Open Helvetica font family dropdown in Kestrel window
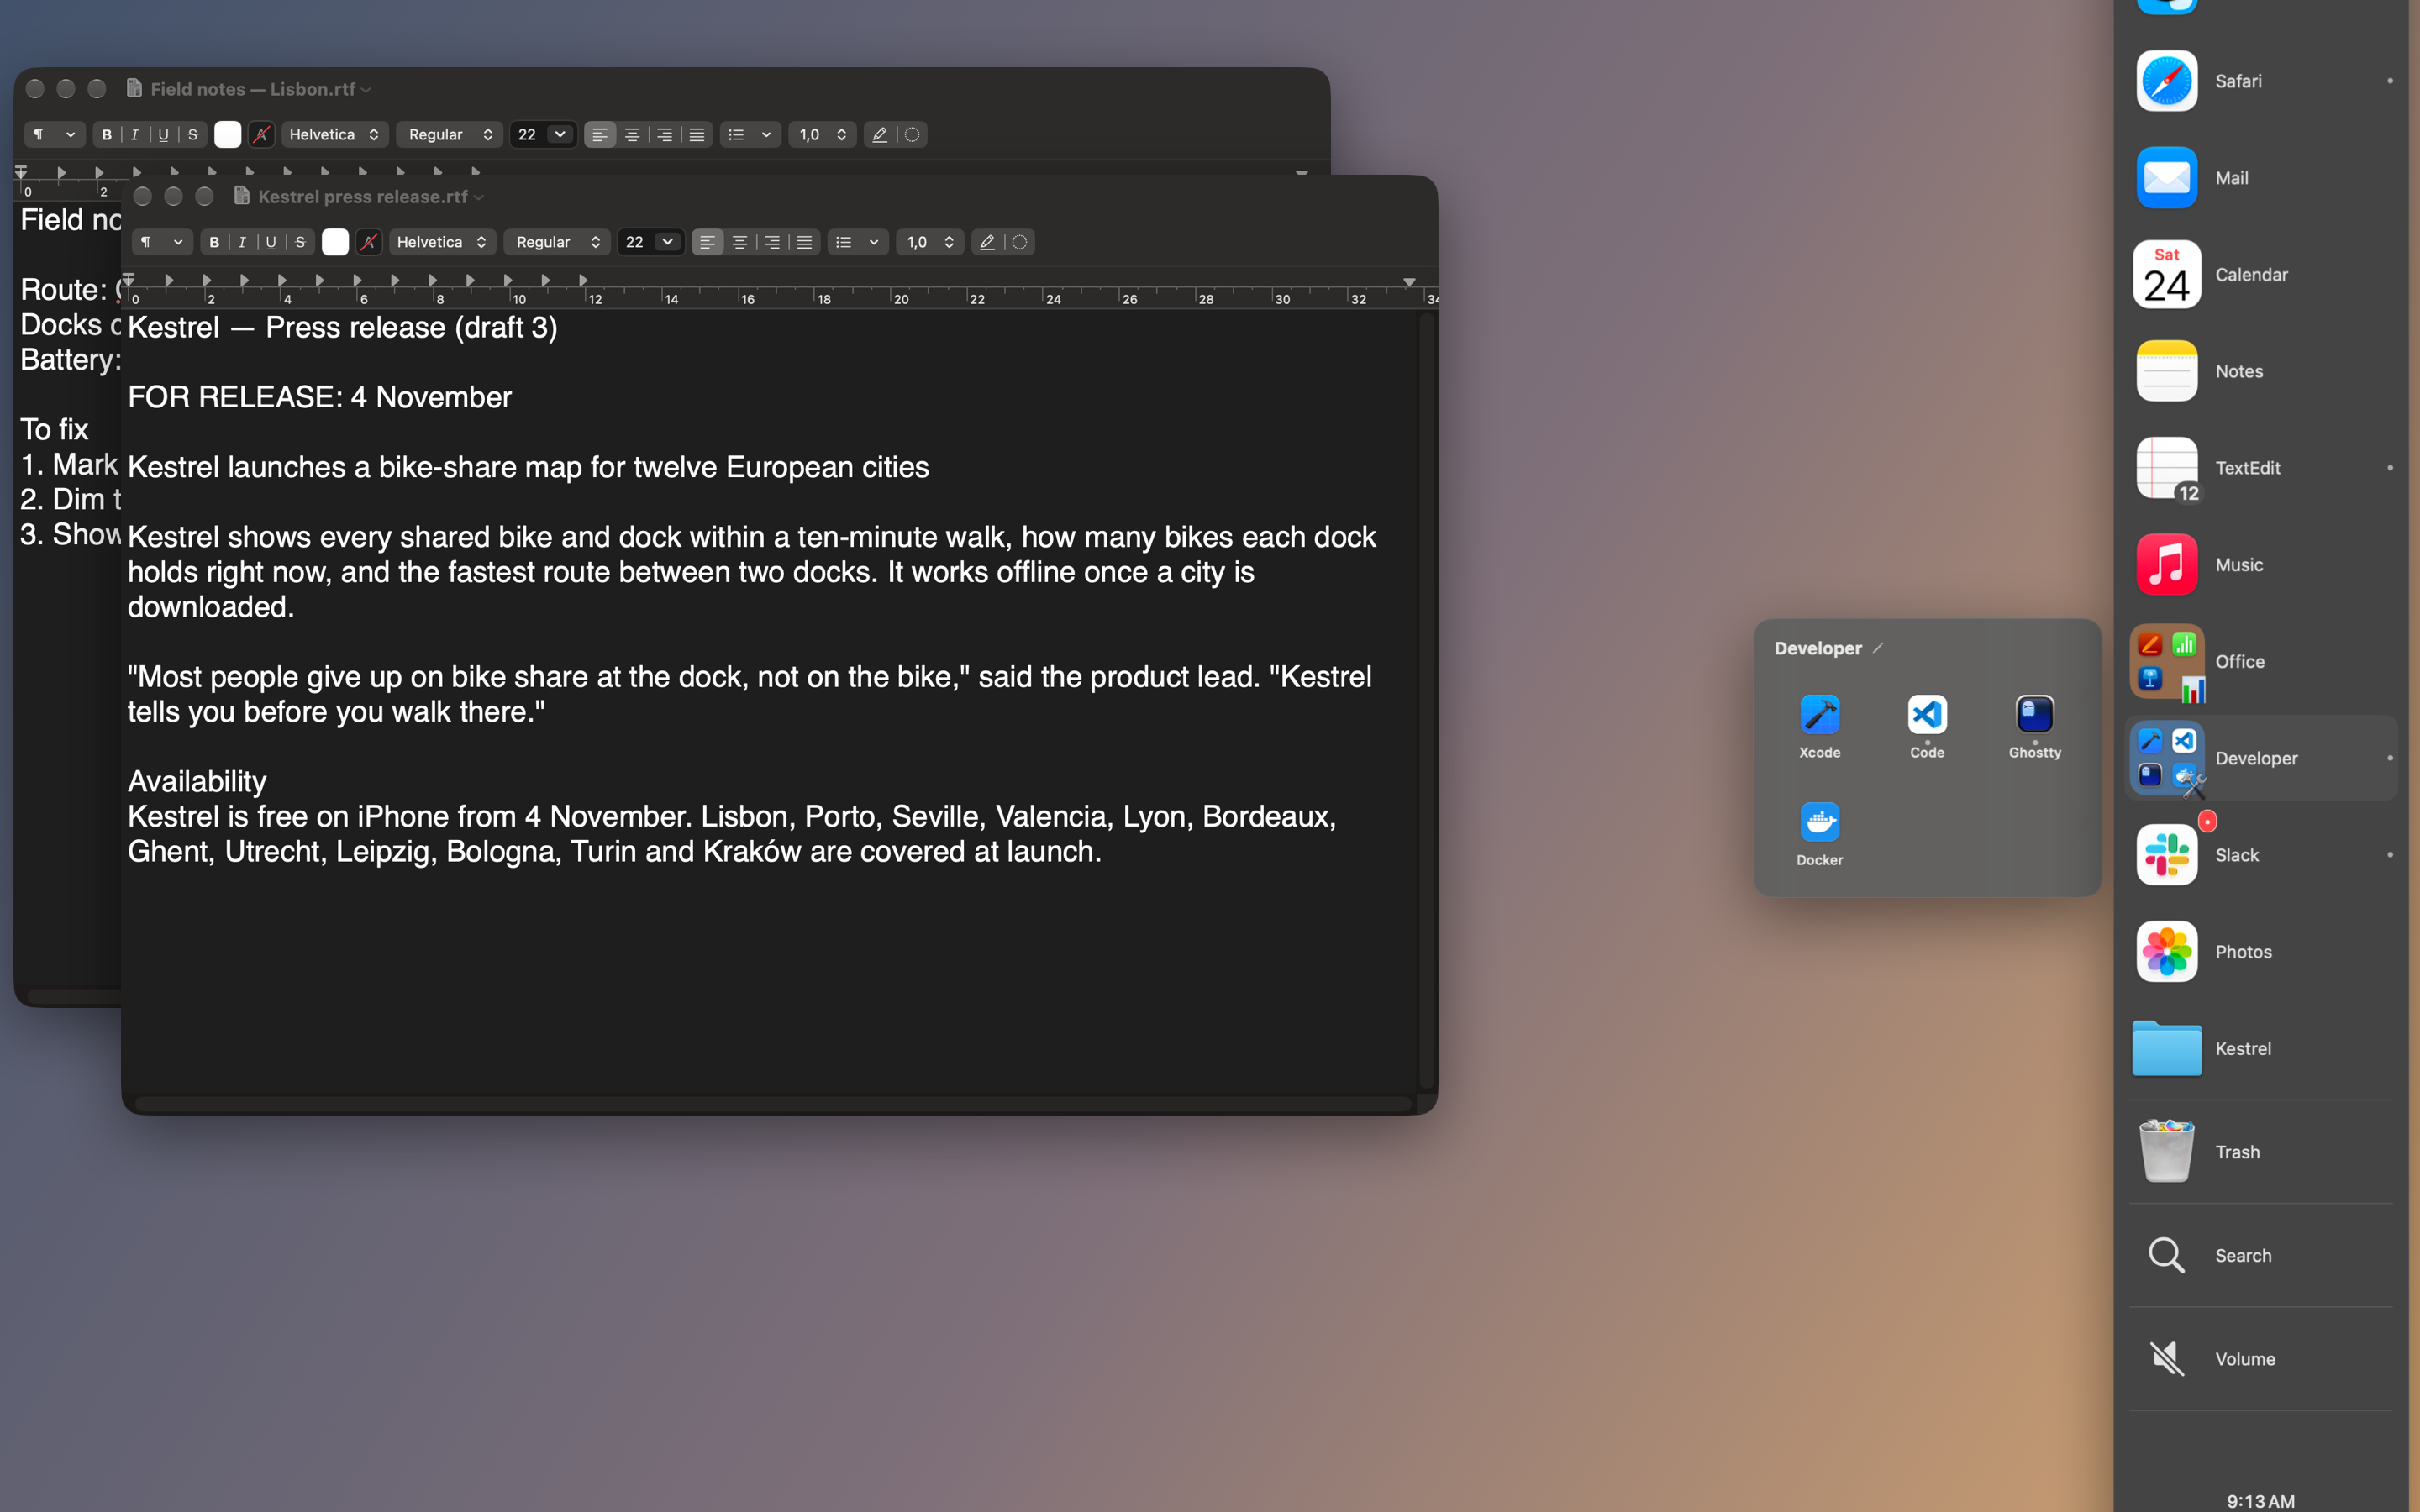The width and height of the screenshot is (2420, 1512). tap(442, 242)
